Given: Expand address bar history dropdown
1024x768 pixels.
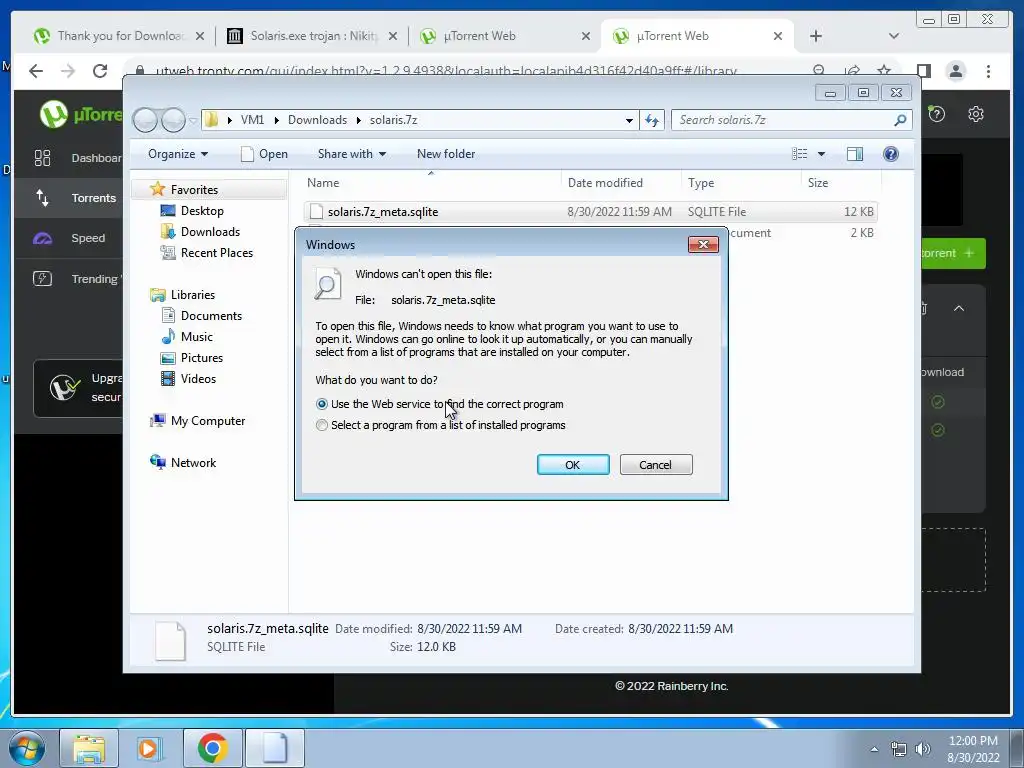Looking at the screenshot, I should [629, 120].
